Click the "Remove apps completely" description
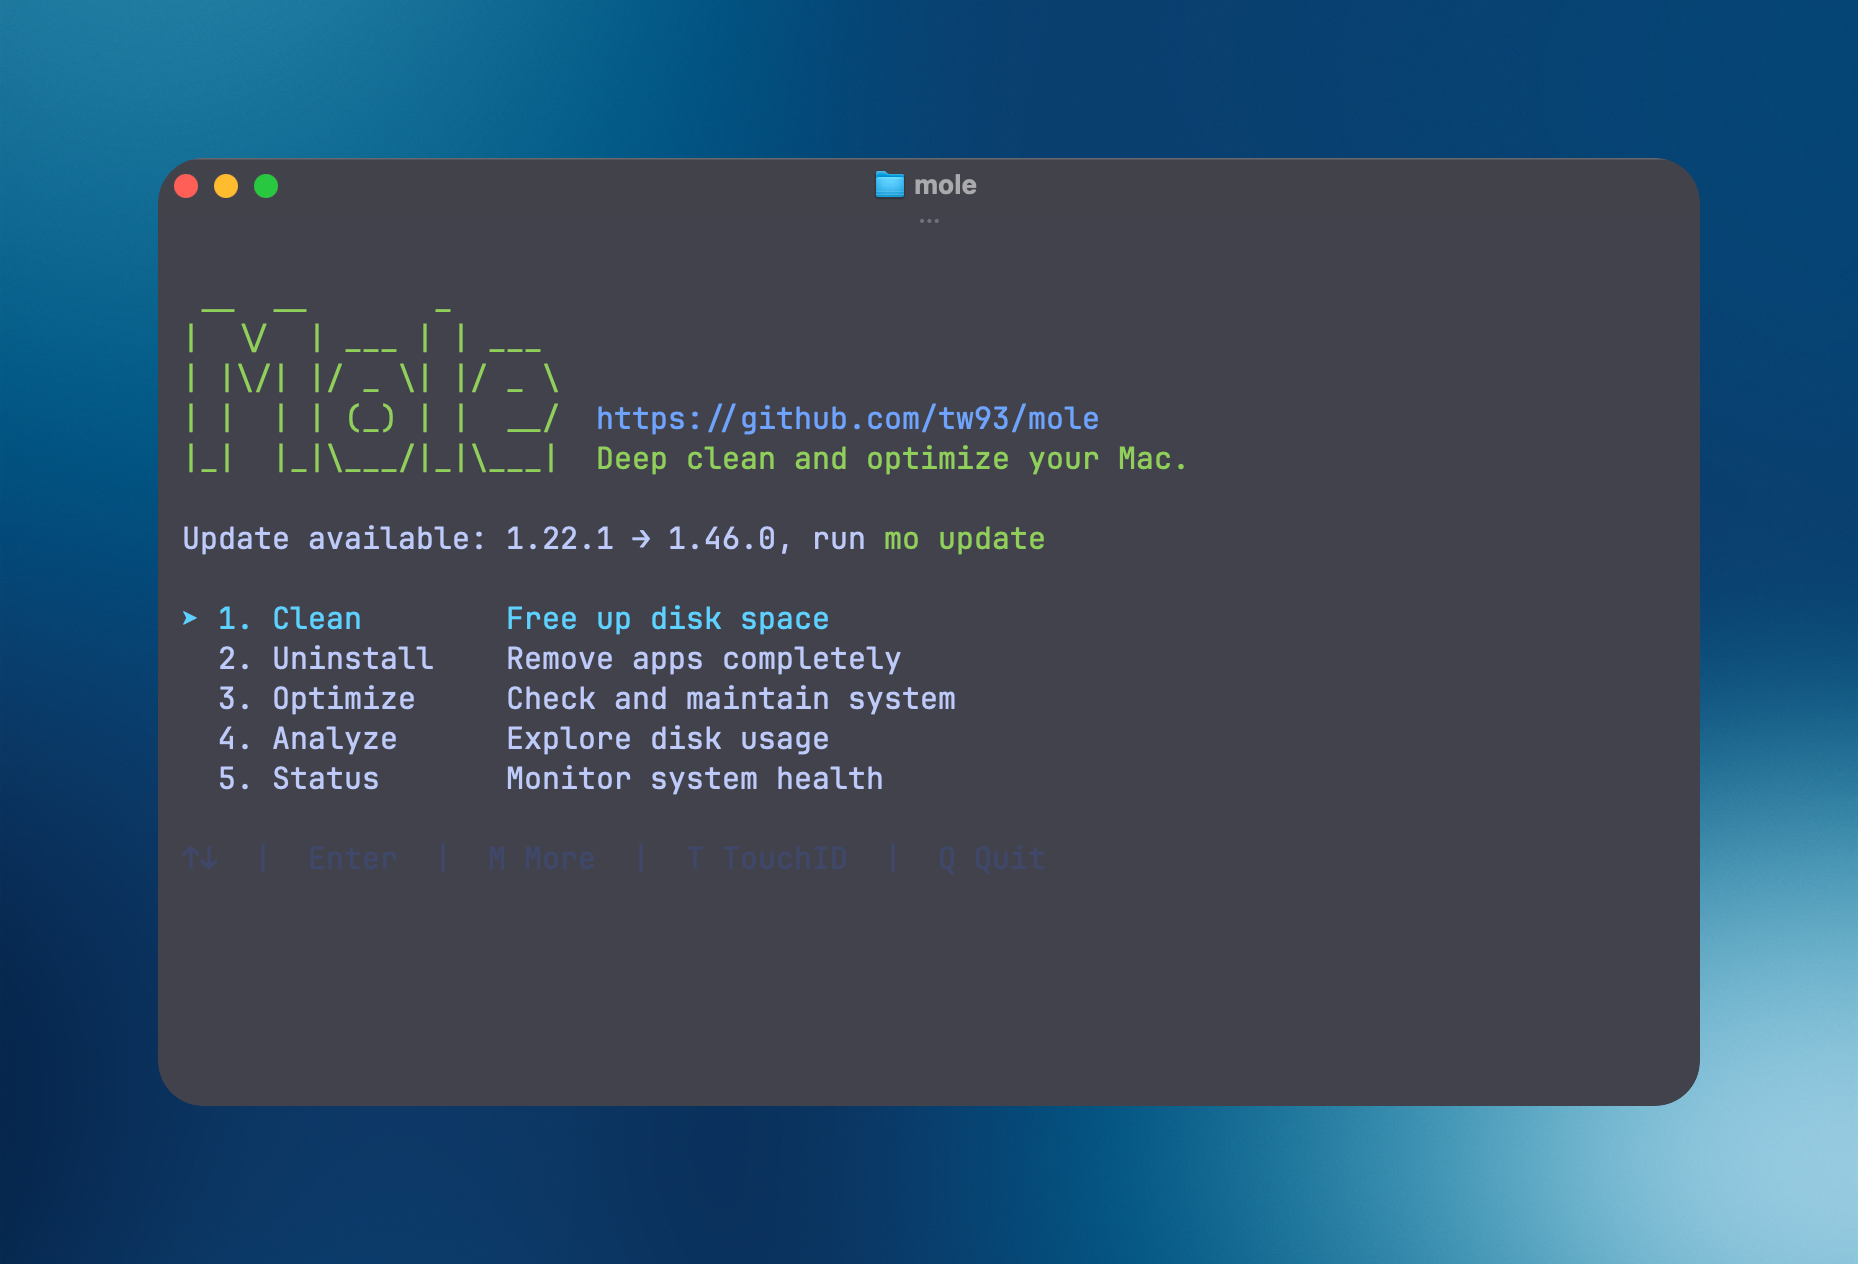Viewport: 1858px width, 1264px height. [x=703, y=659]
